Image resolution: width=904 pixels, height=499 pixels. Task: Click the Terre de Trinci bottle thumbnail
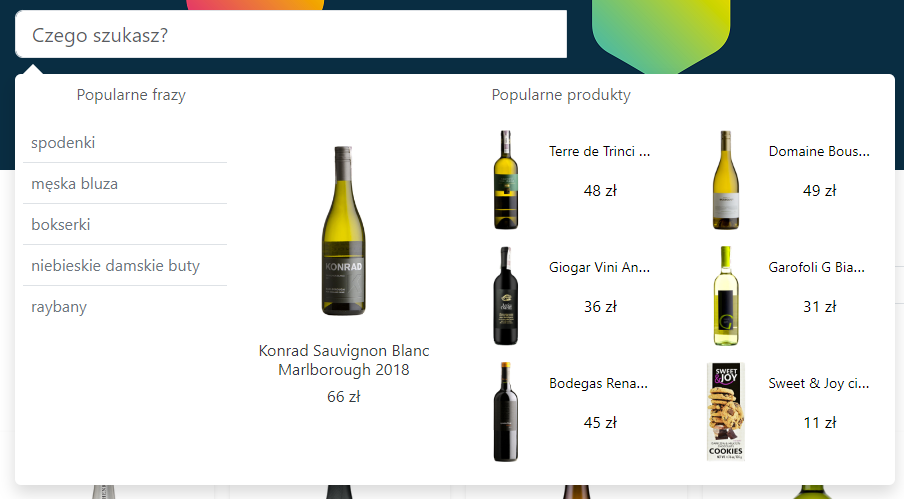tap(506, 180)
